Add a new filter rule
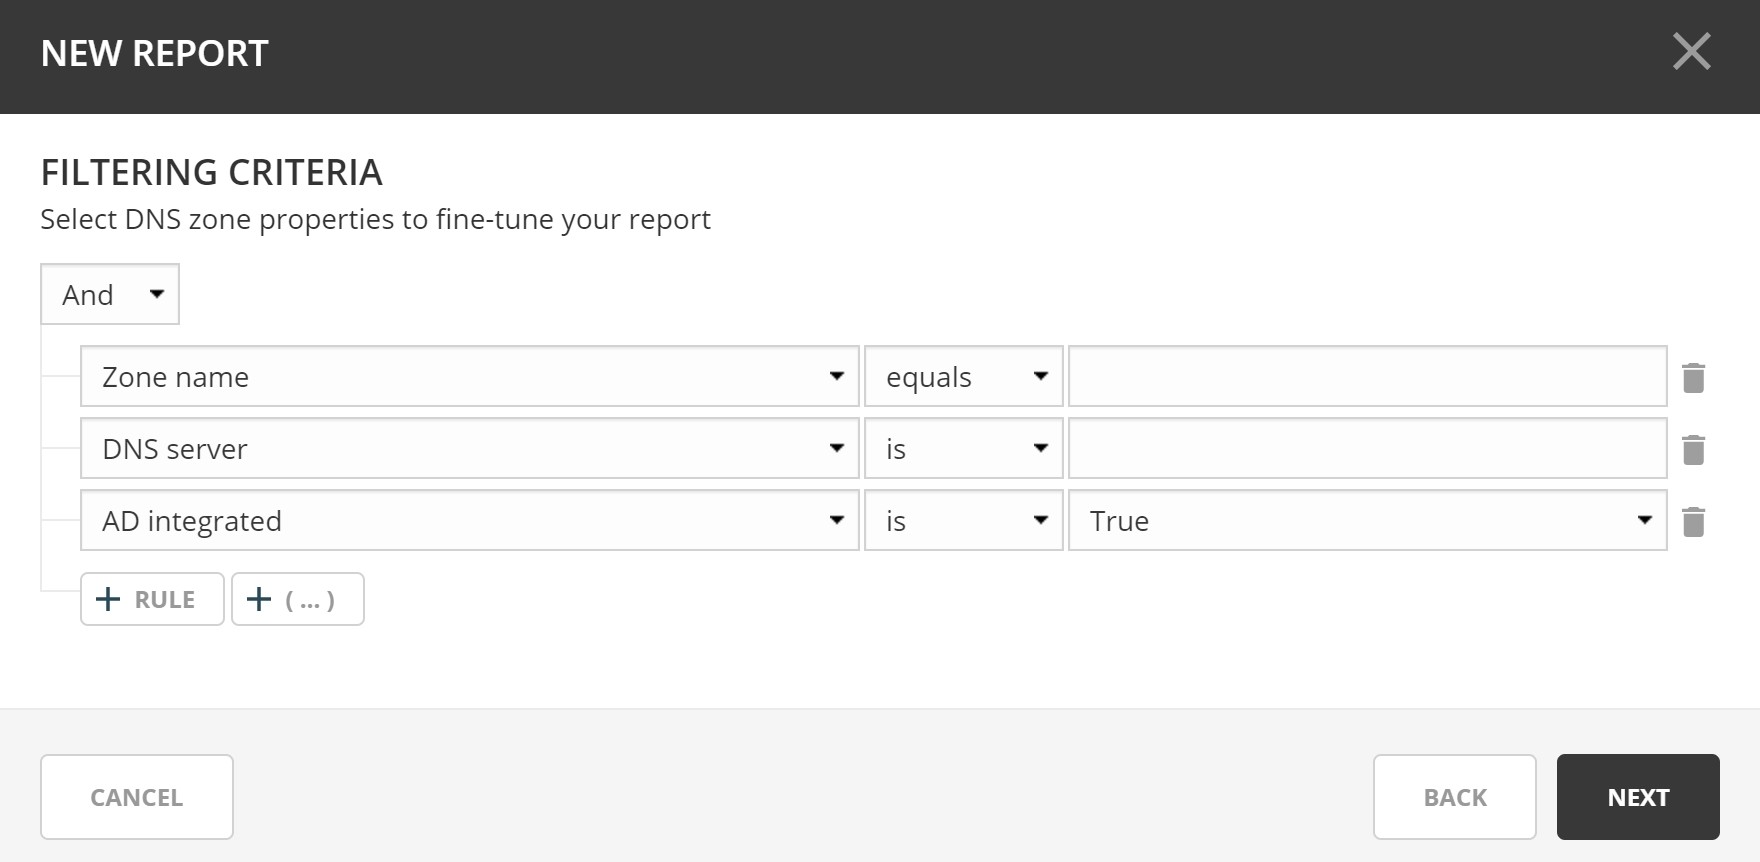Screen dimensions: 1760x862 point(152,599)
